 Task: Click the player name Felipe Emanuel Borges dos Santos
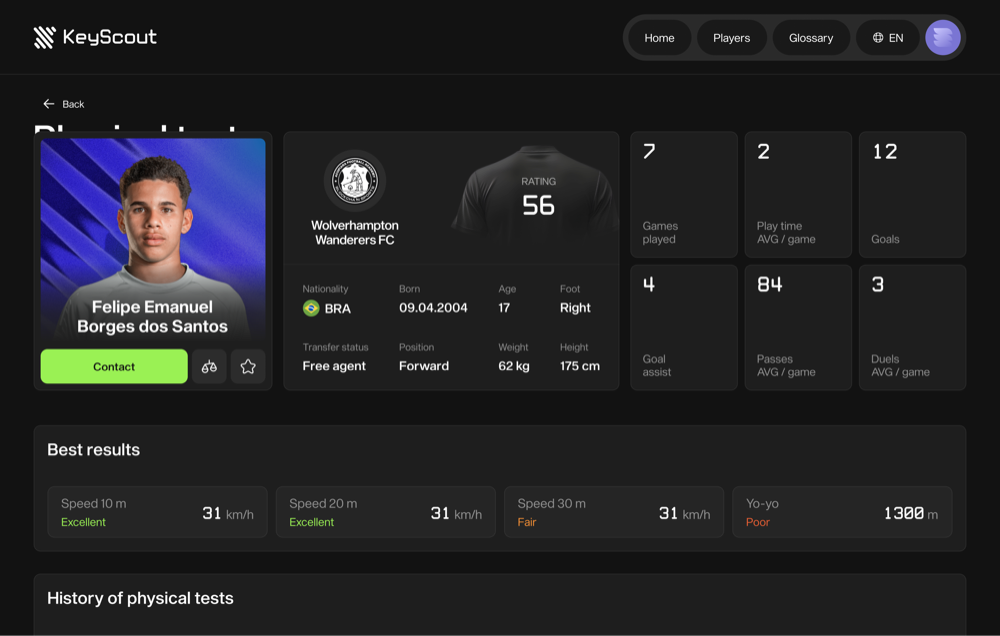tap(152, 316)
